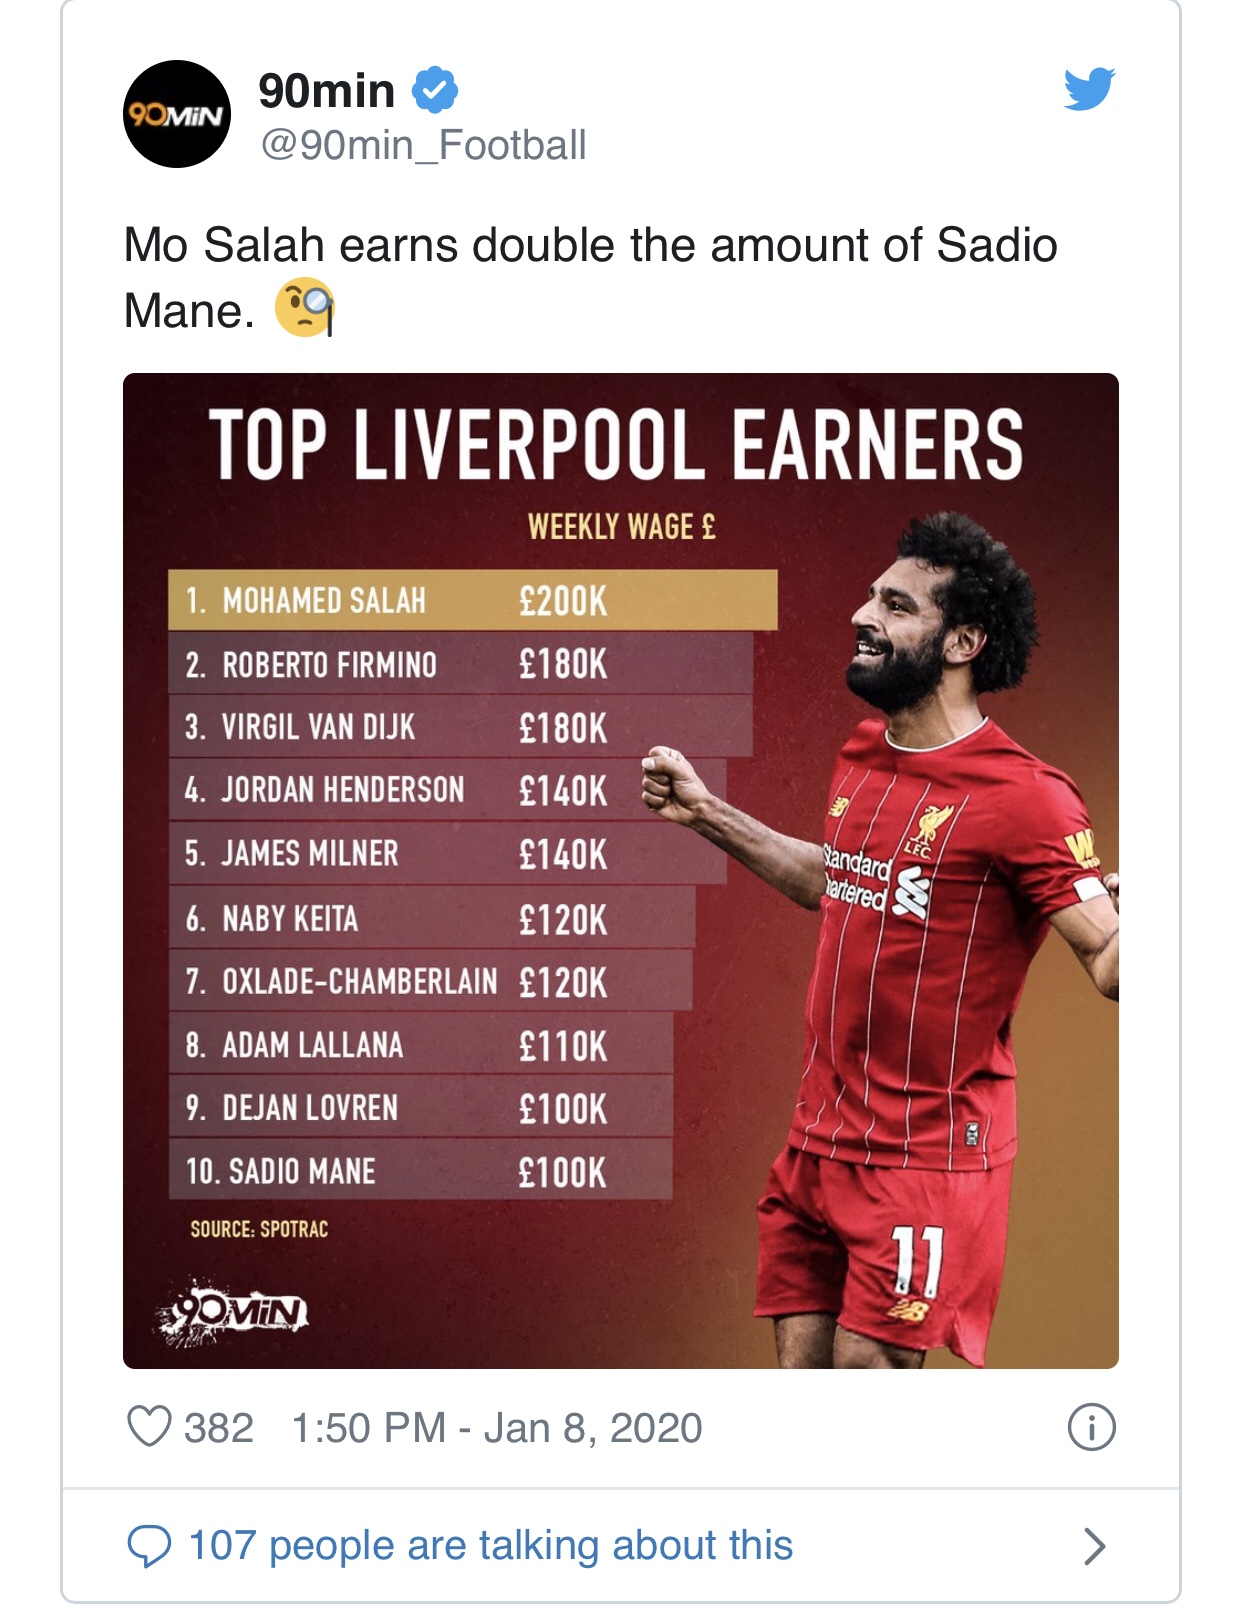Like the tweet with heart icon
Image resolution: width=1242 pixels, height=1611 pixels.
(x=150, y=1426)
